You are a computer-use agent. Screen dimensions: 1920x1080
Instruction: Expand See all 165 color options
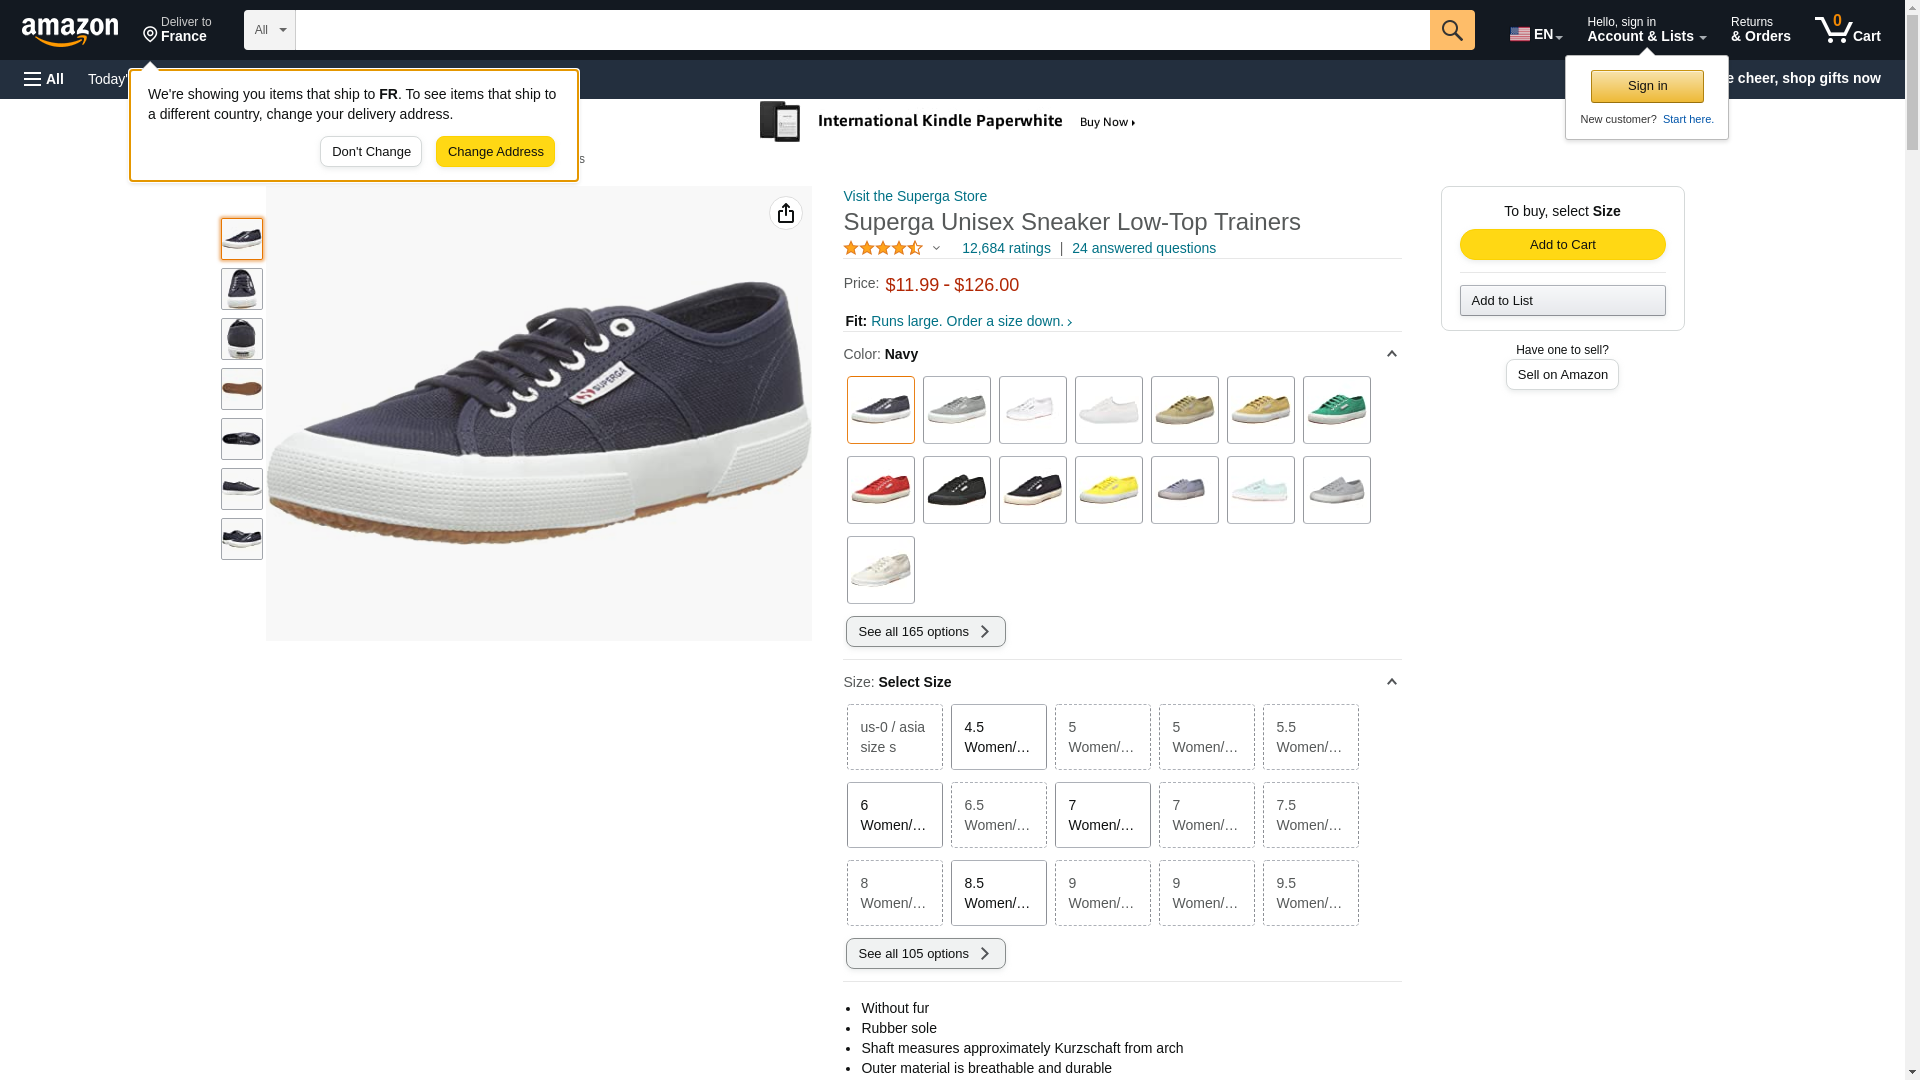tap(925, 631)
